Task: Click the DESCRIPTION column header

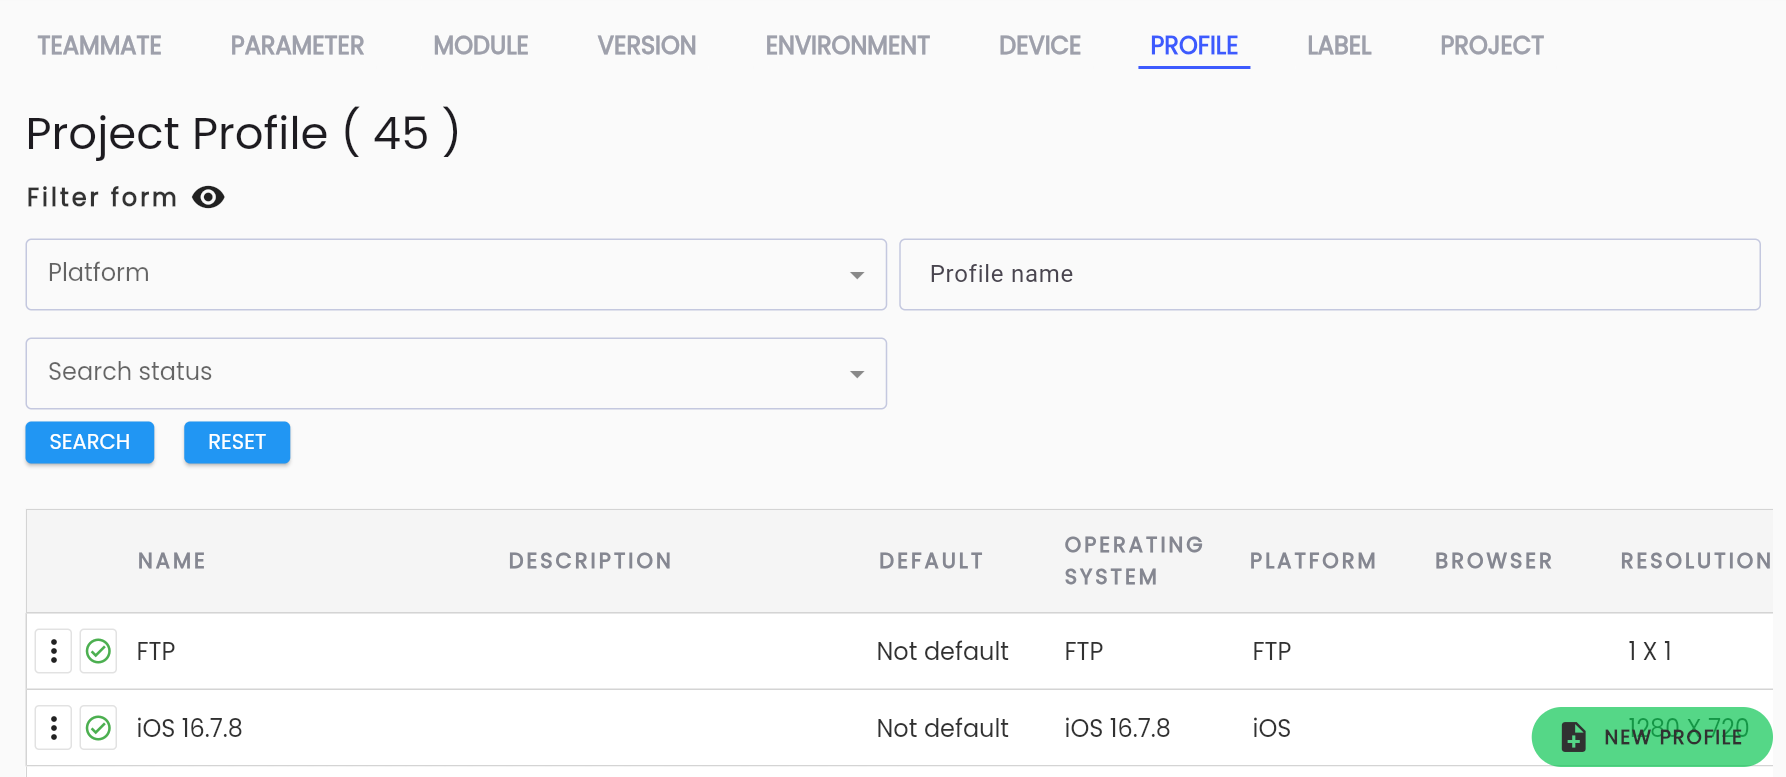Action: (x=590, y=561)
